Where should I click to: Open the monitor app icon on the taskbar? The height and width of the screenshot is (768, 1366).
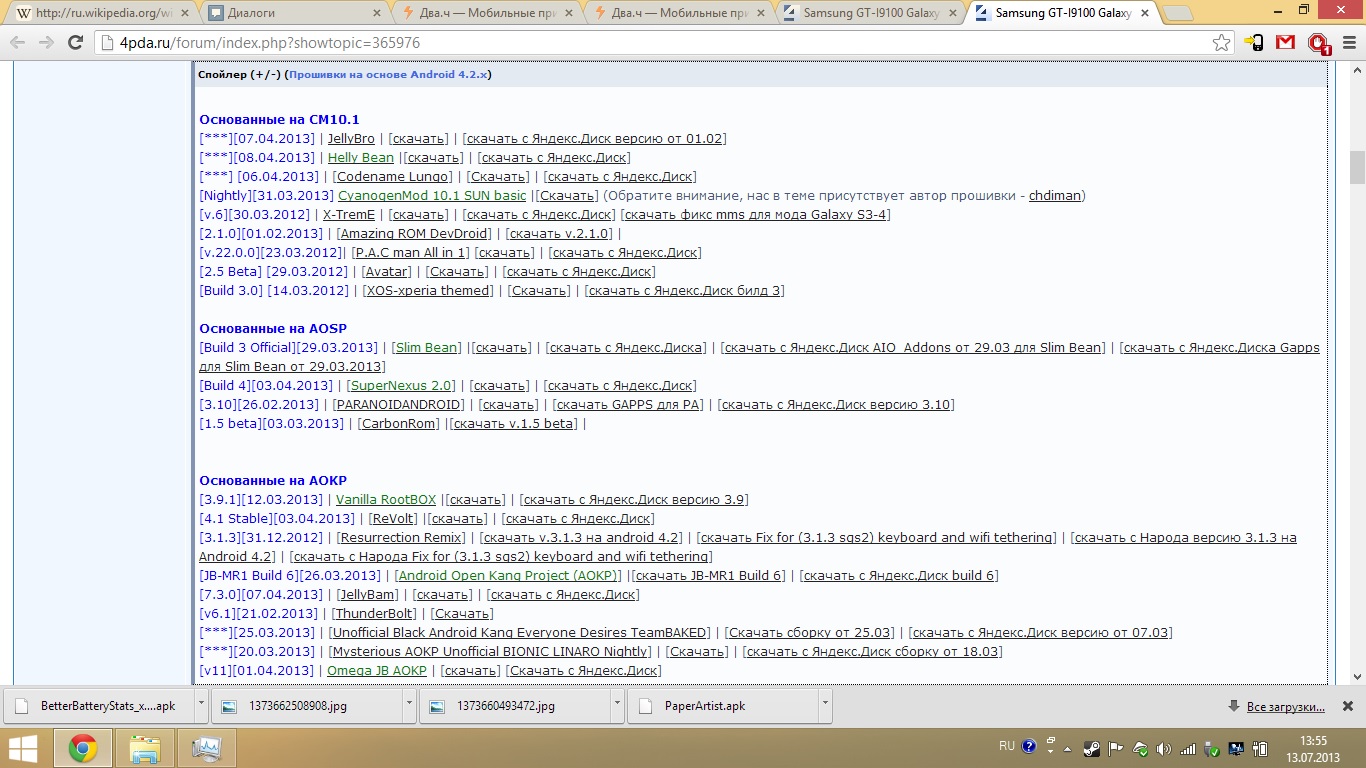tap(207, 748)
